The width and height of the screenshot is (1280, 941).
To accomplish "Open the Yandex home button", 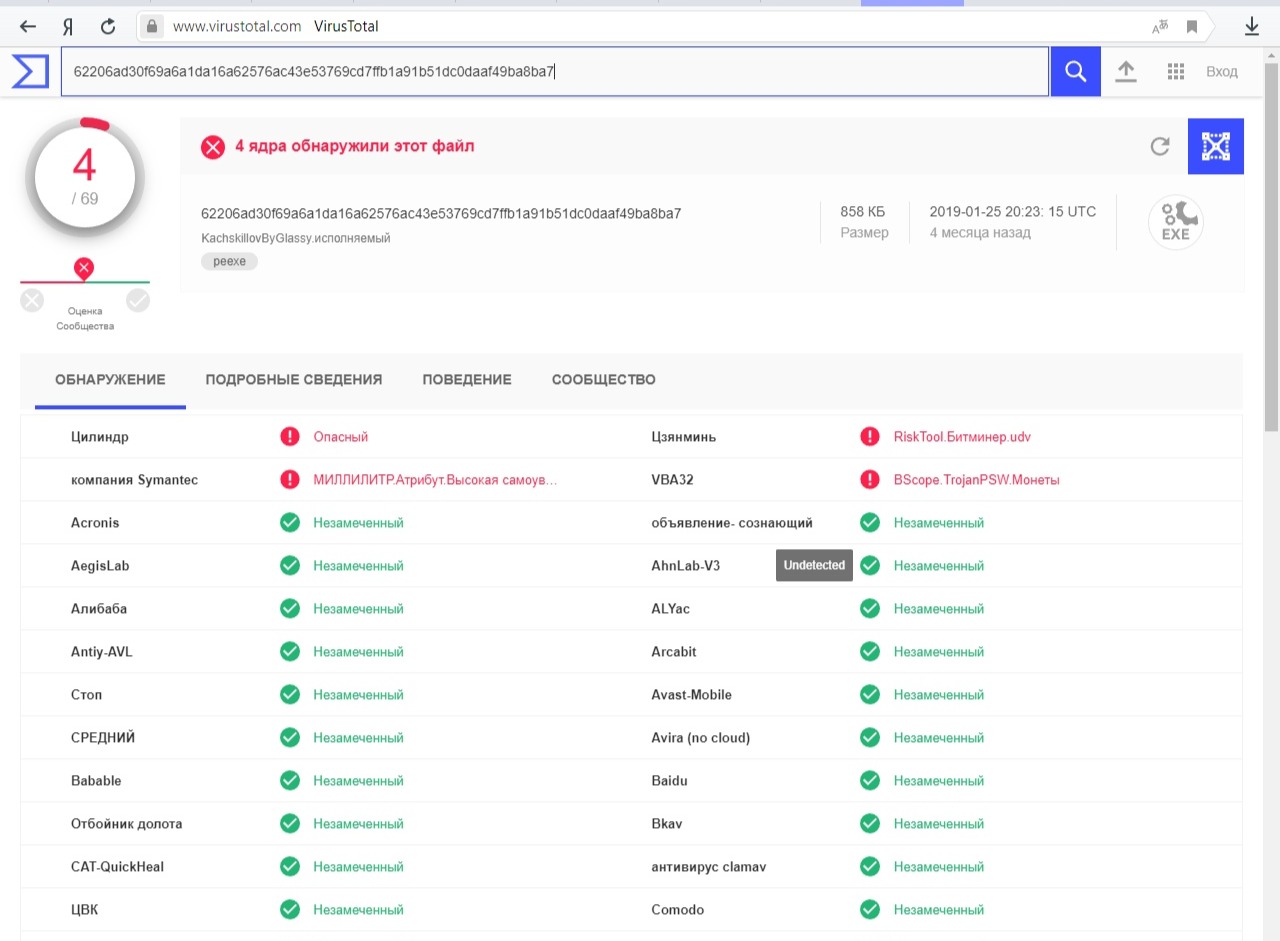I will pos(67,27).
